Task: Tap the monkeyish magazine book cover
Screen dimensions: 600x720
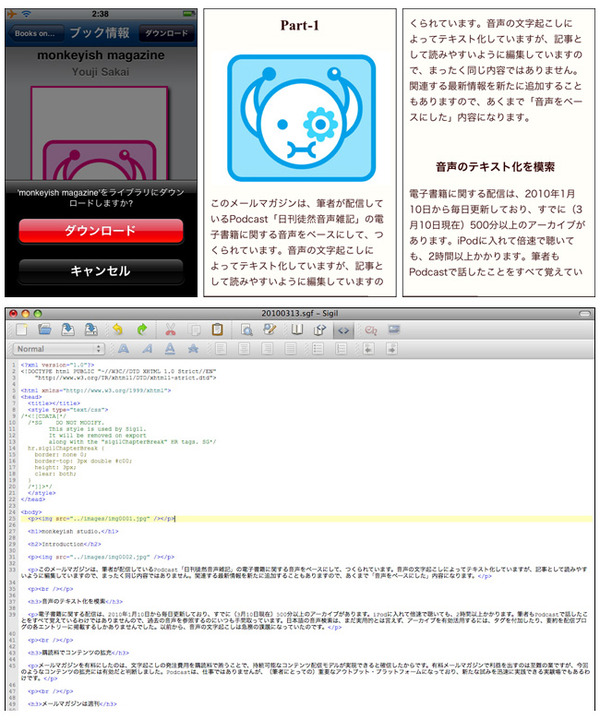Action: coord(99,133)
